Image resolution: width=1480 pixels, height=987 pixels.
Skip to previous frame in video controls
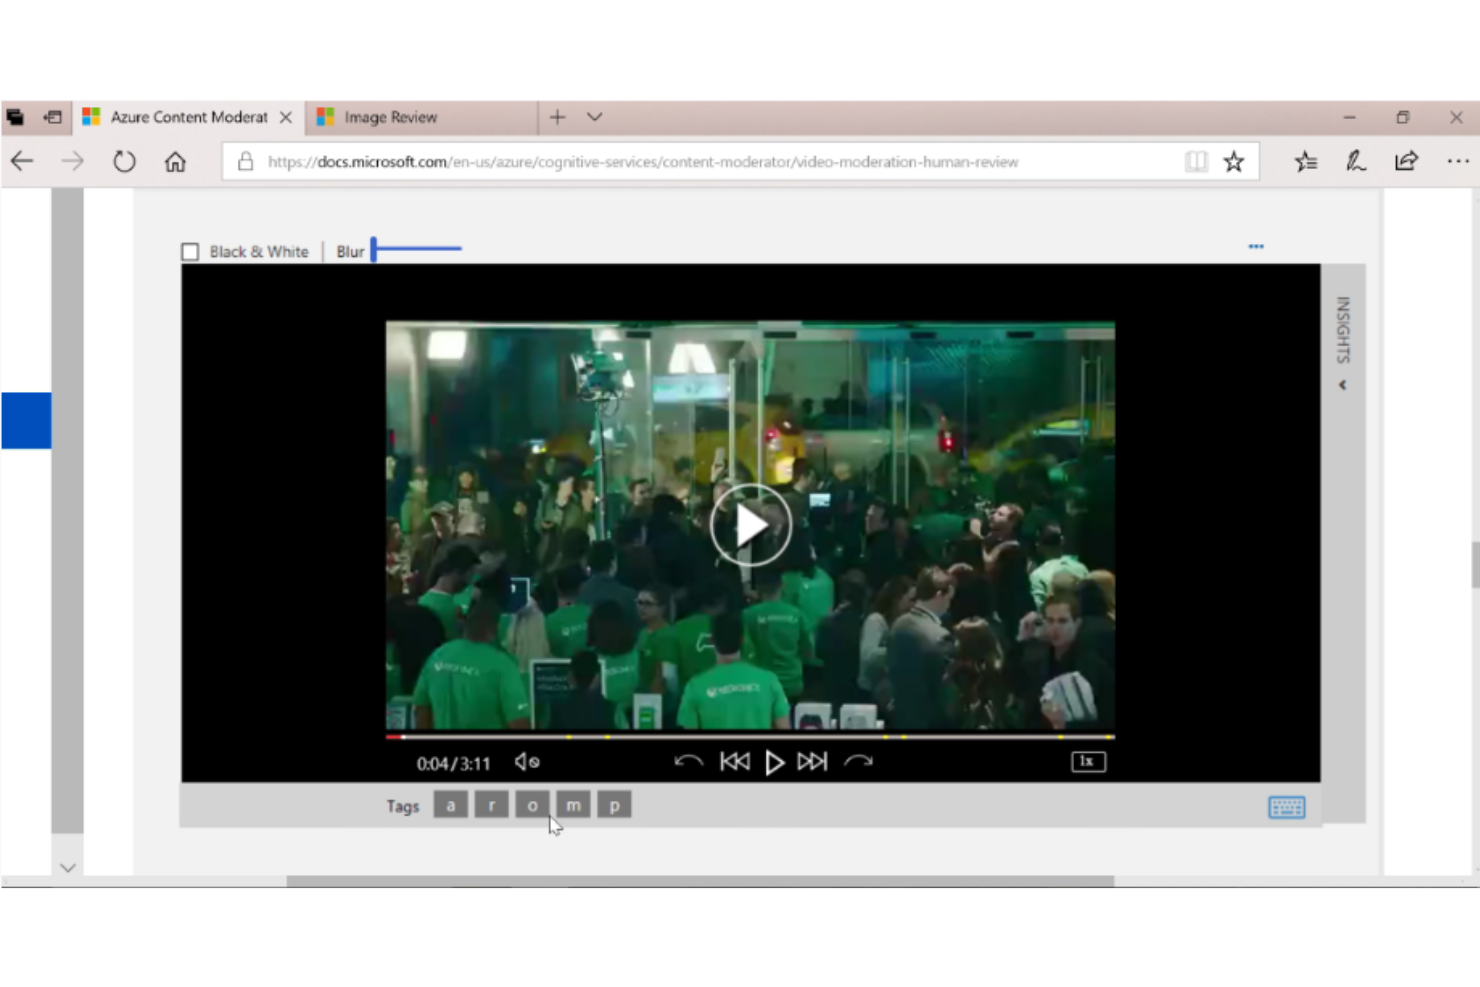[x=734, y=762]
